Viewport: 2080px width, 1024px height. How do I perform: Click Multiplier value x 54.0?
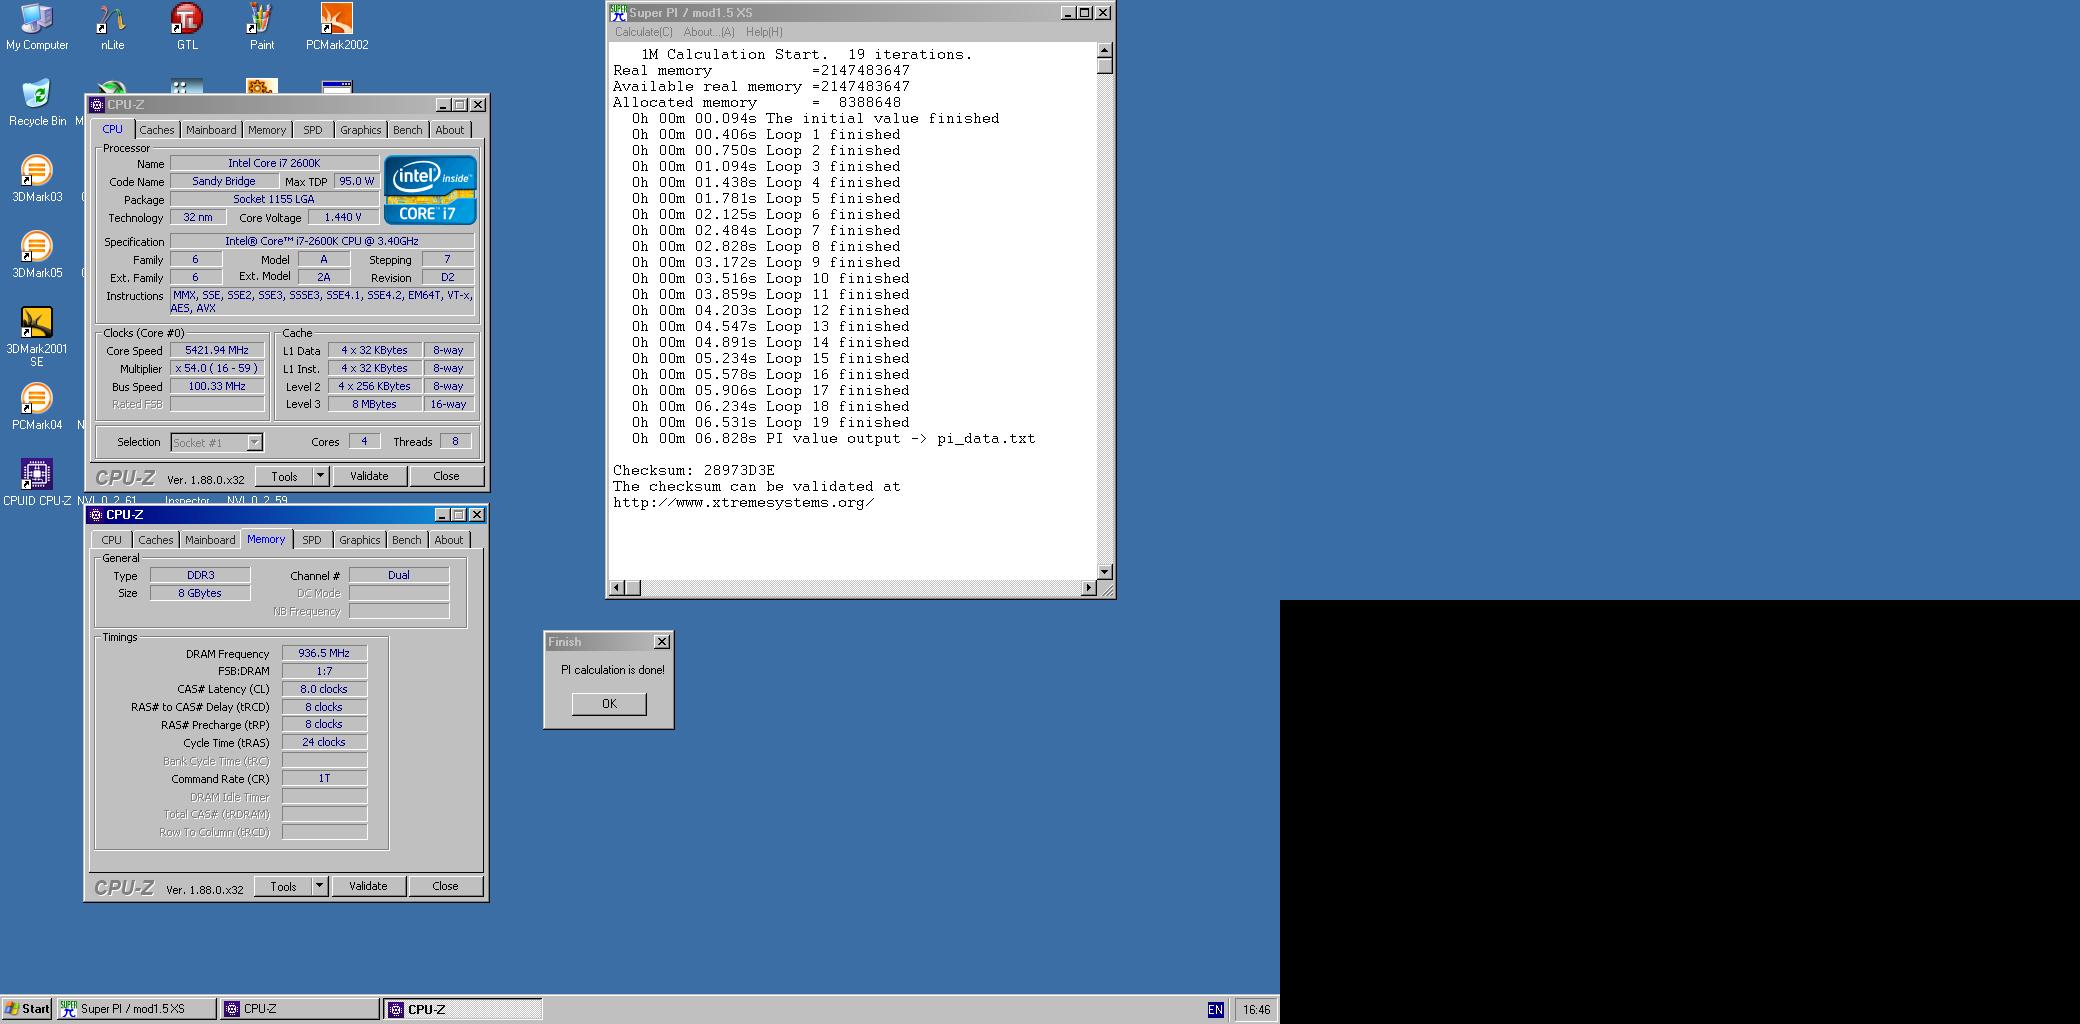[217, 368]
